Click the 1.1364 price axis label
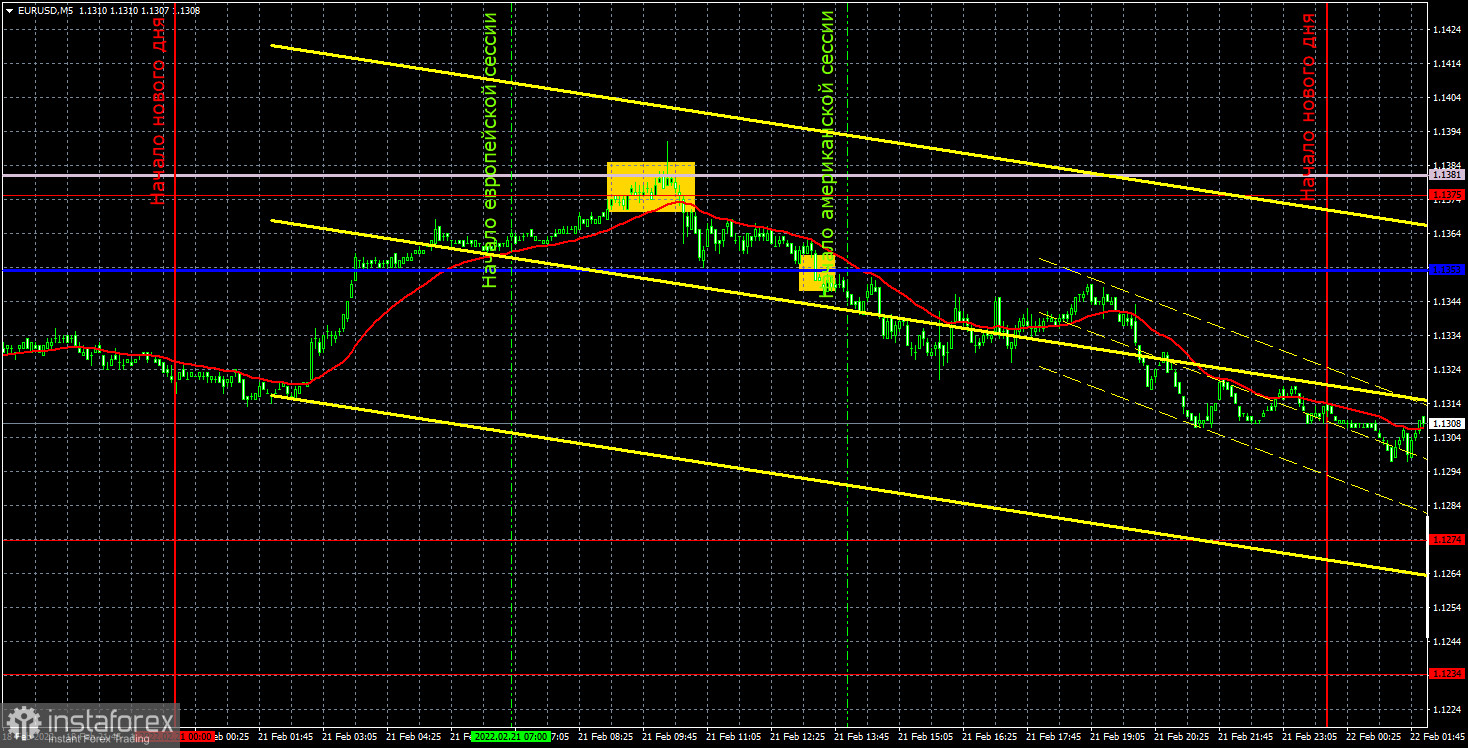 [1447, 234]
